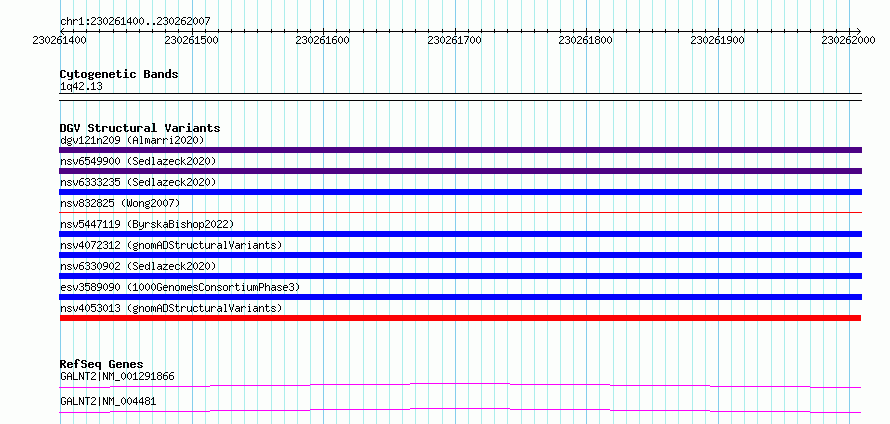Select the dgv121n209 purple variant bar
890x424 pixels.
[460, 150]
